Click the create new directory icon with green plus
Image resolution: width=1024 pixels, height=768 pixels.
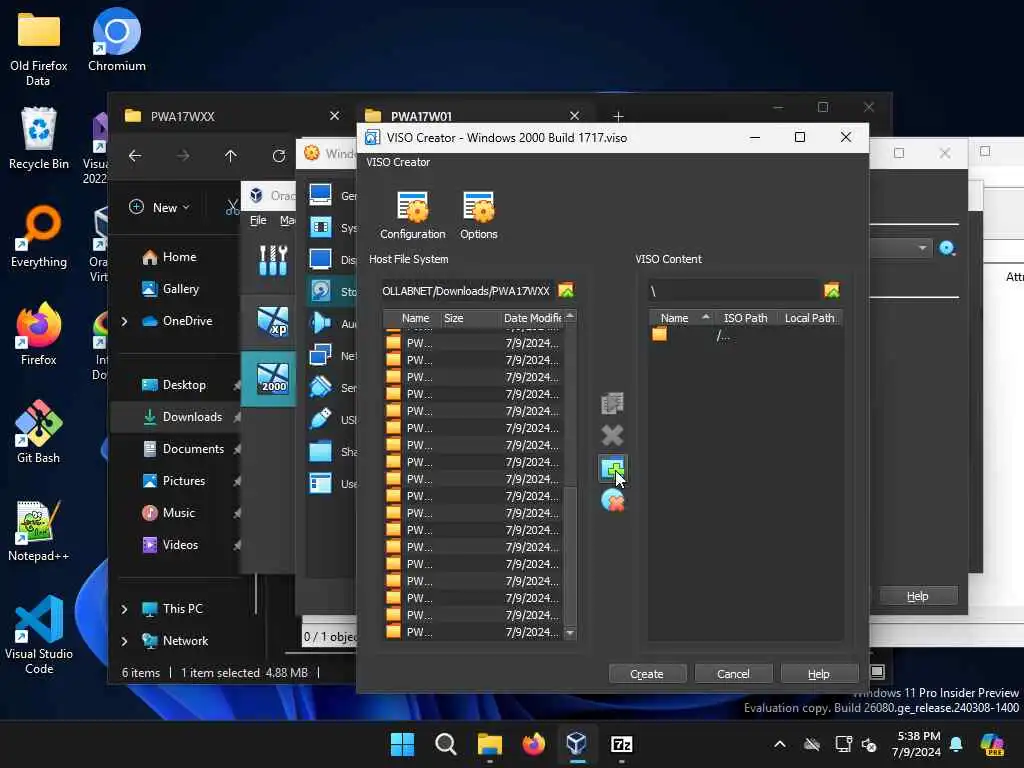click(612, 468)
